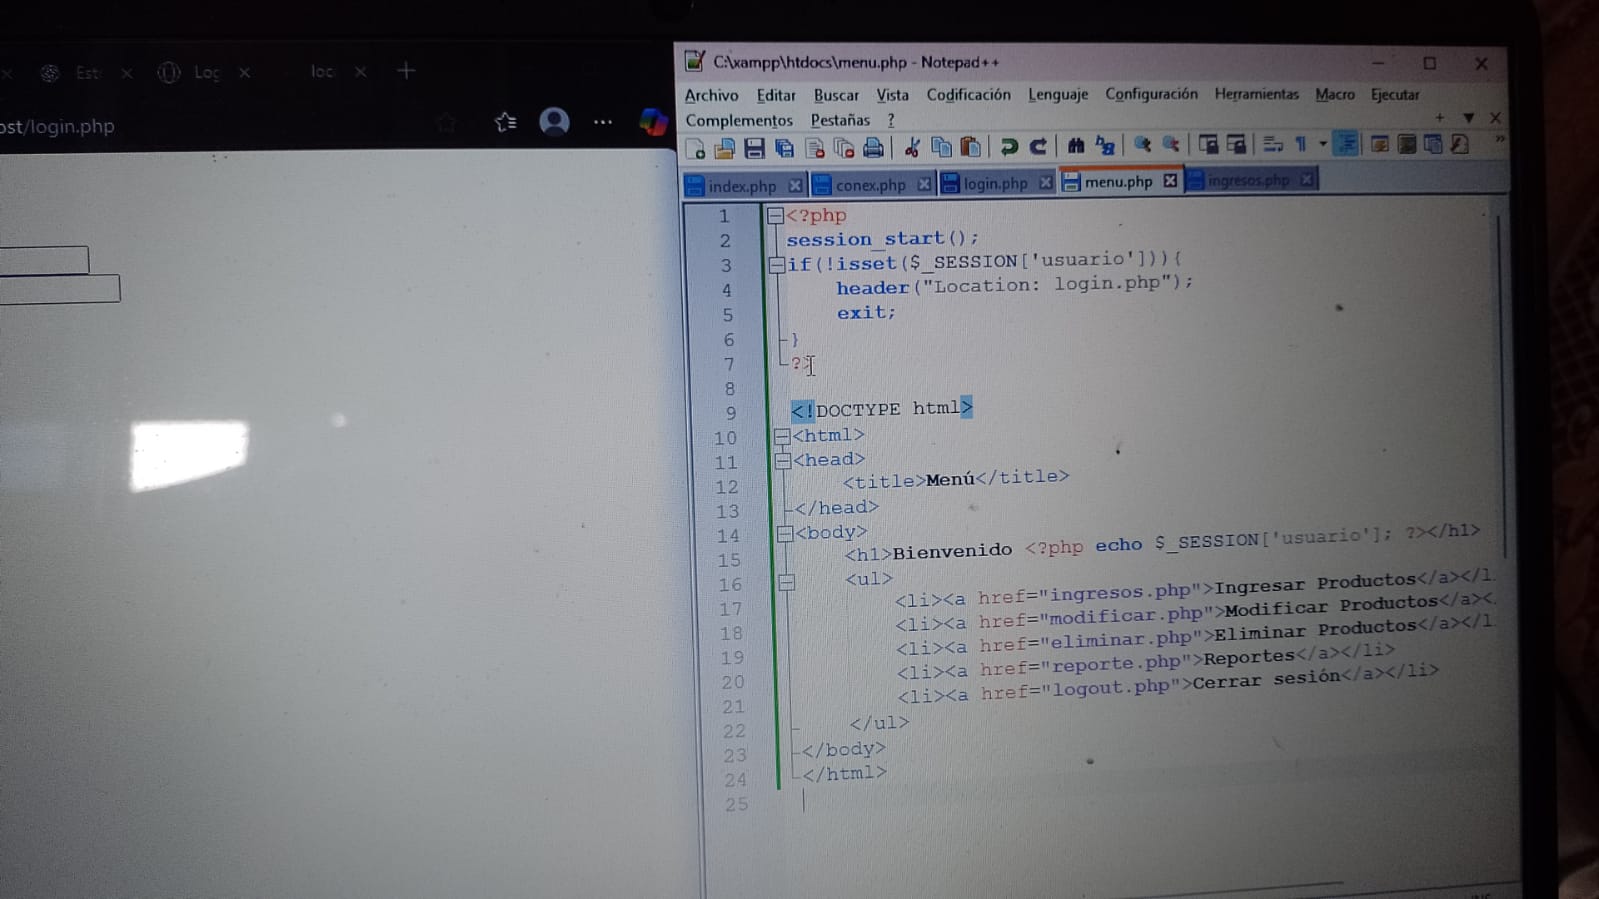The width and height of the screenshot is (1599, 899).
Task: Toggle the highlighted indent guide button
Action: tap(1346, 144)
